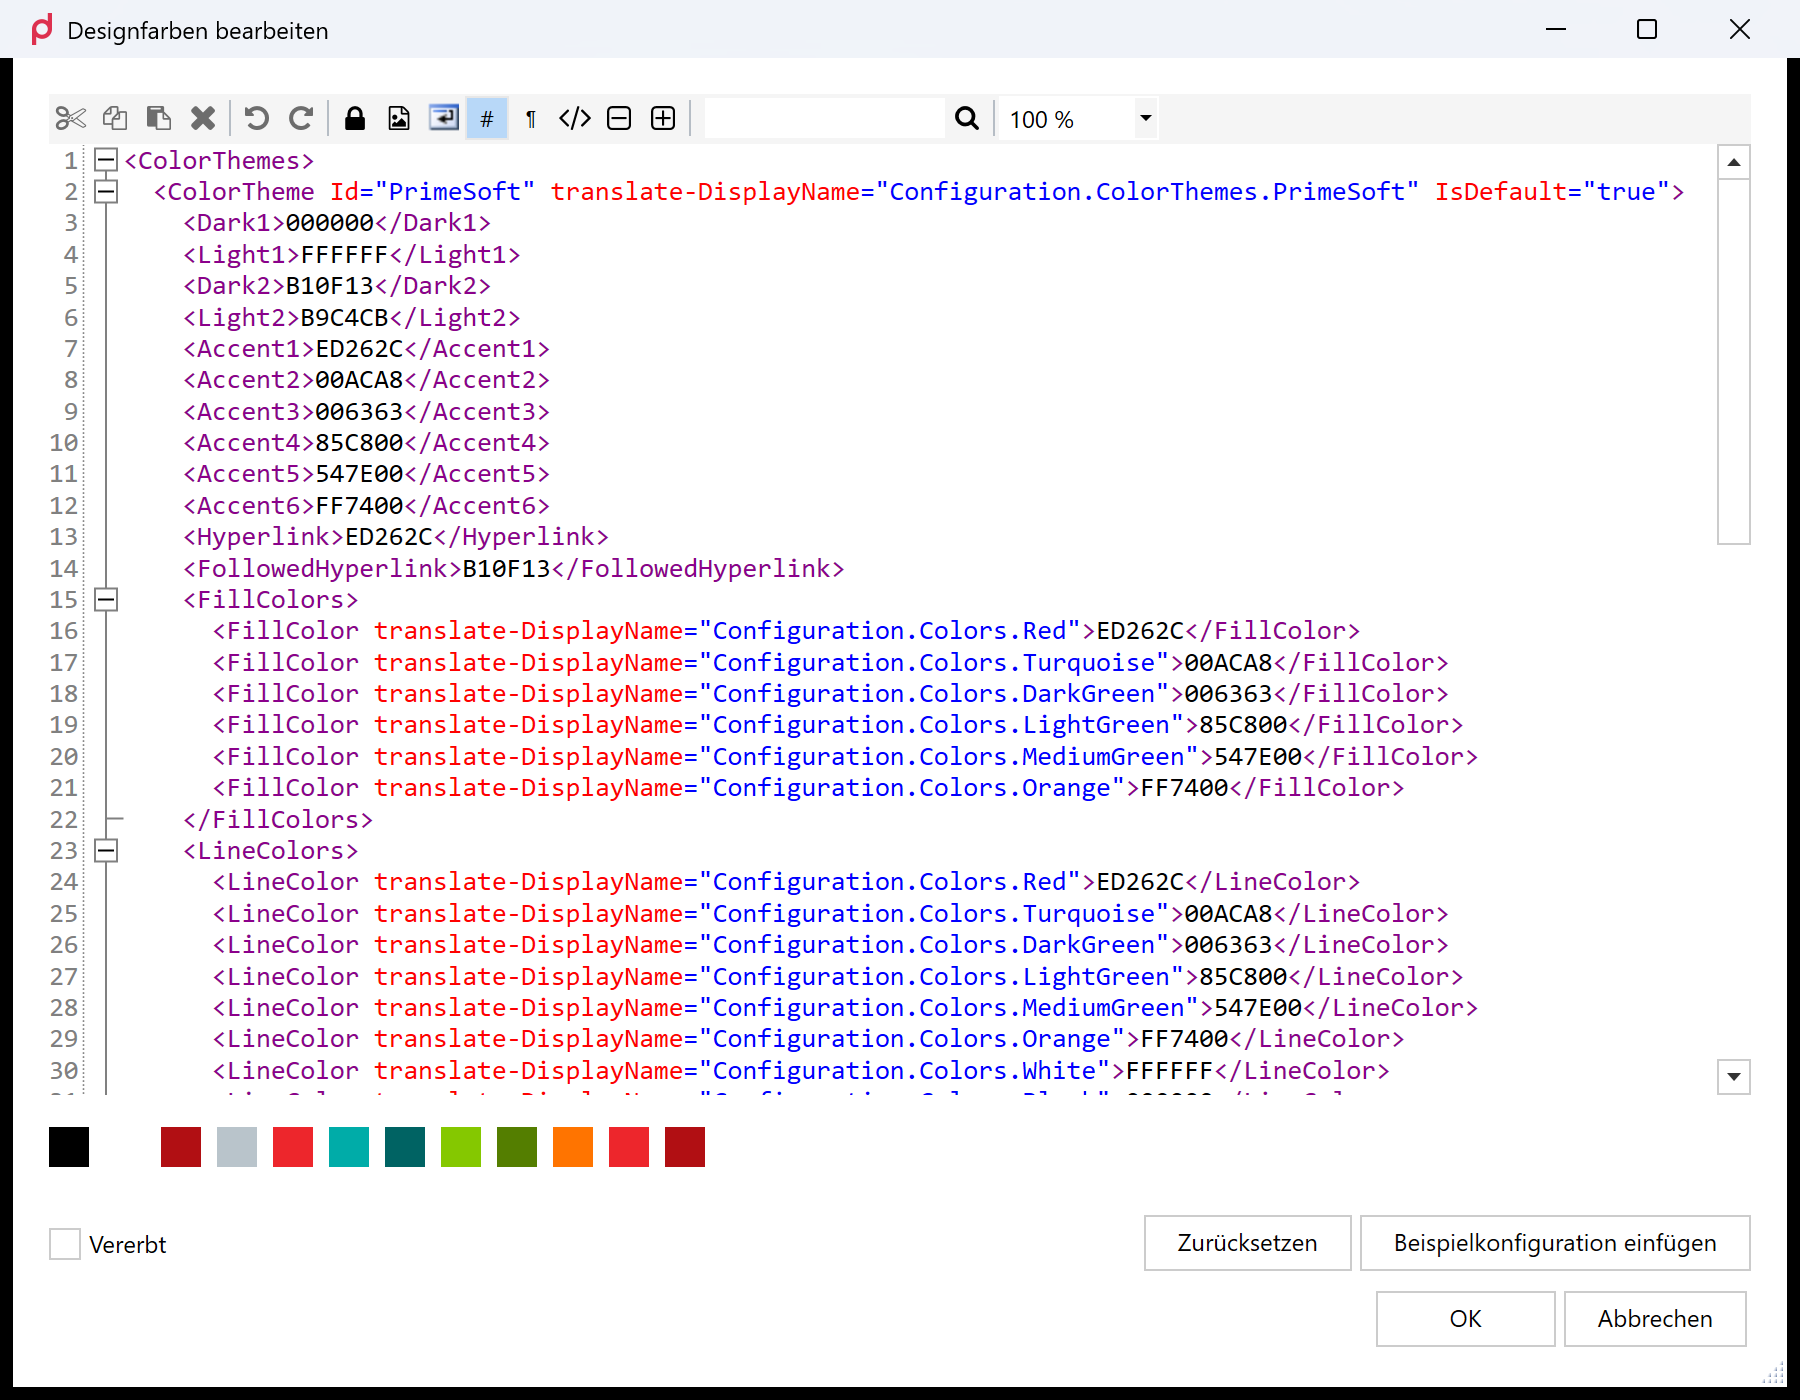Click the editor scrollbar up arrow
The width and height of the screenshot is (1800, 1400).
1734,162
